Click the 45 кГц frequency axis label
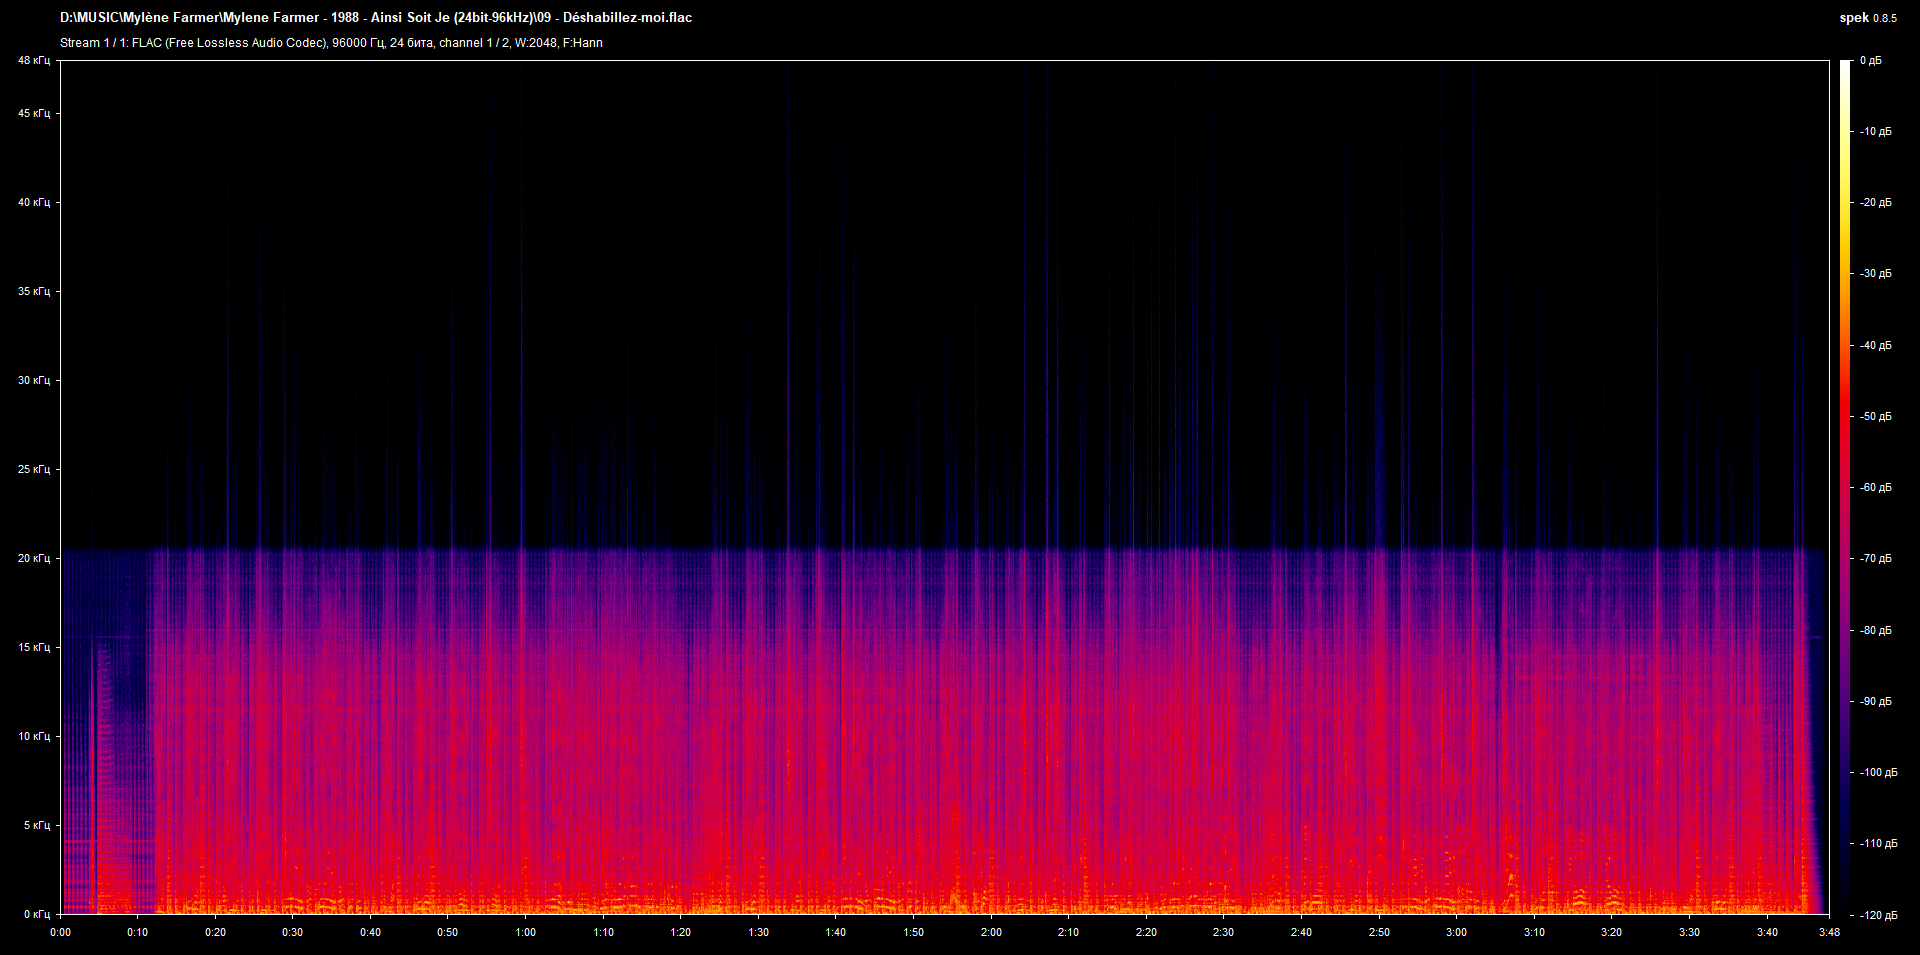 click(x=34, y=114)
